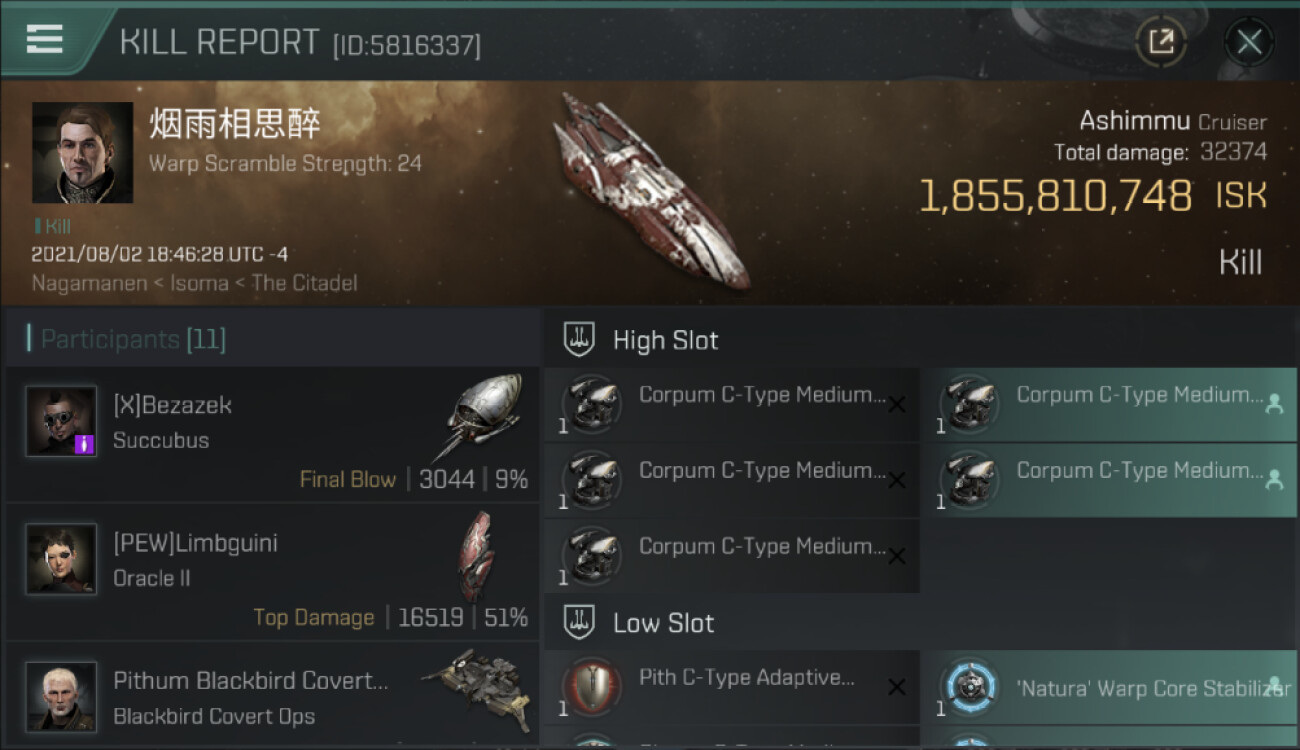
Task: Click the Succubus ship icon
Action: coord(480,417)
